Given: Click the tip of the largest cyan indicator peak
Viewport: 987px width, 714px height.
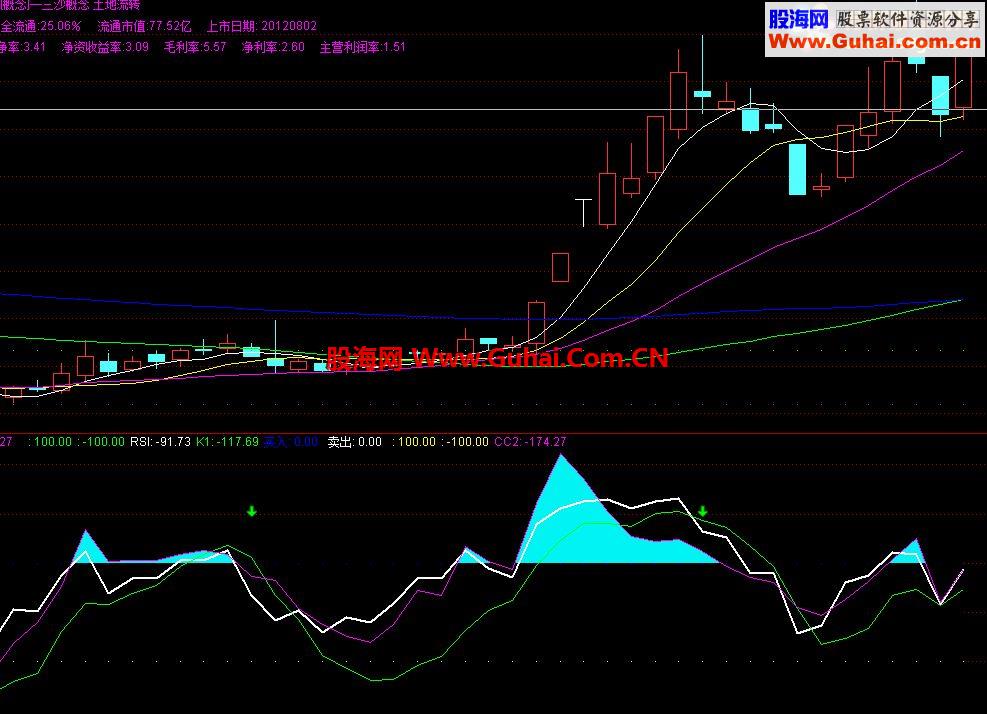Looking at the screenshot, I should pos(561,456).
